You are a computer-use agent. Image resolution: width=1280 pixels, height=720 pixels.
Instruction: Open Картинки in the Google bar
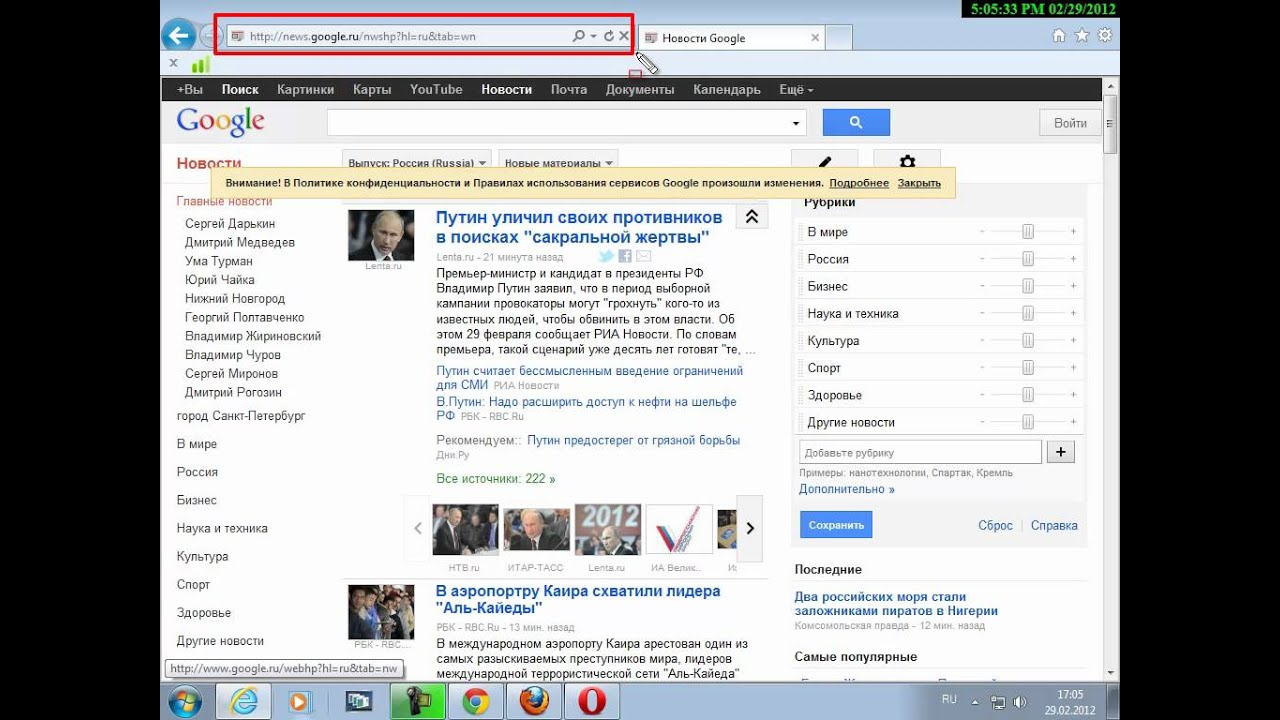click(306, 89)
